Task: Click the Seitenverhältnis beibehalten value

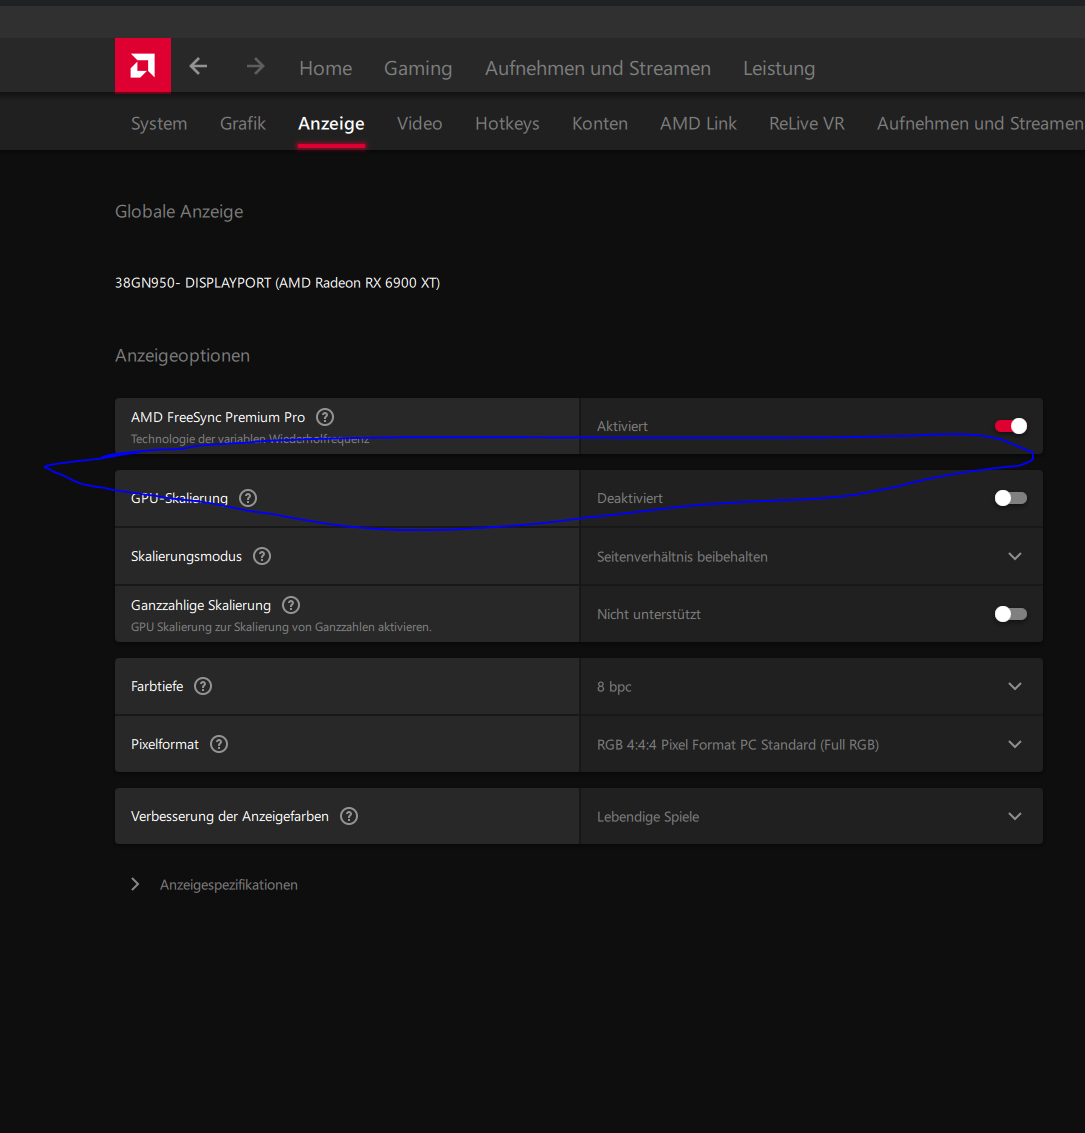Action: pyautogui.click(x=682, y=556)
